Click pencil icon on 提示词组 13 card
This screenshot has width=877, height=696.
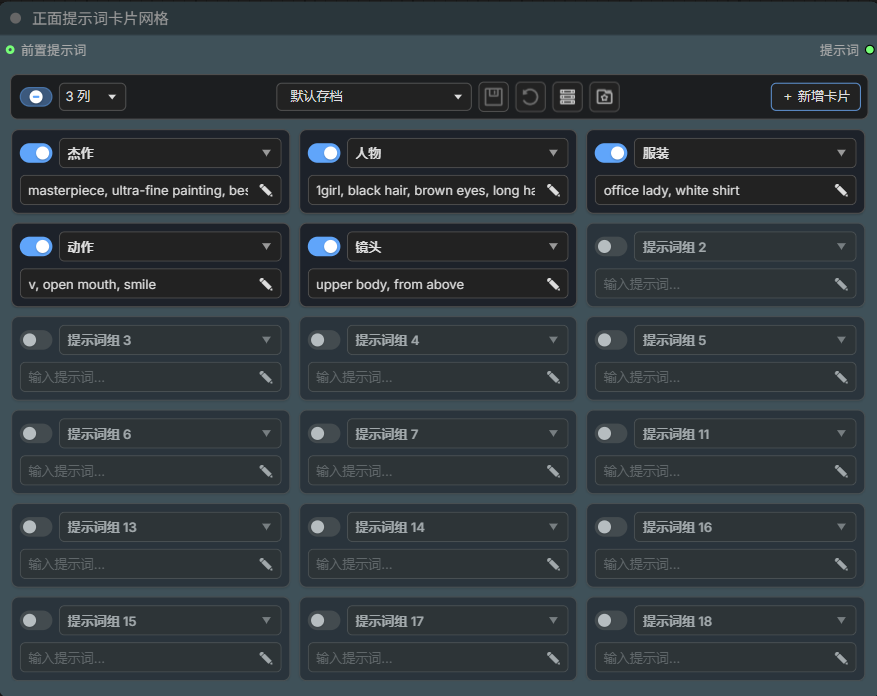266,565
